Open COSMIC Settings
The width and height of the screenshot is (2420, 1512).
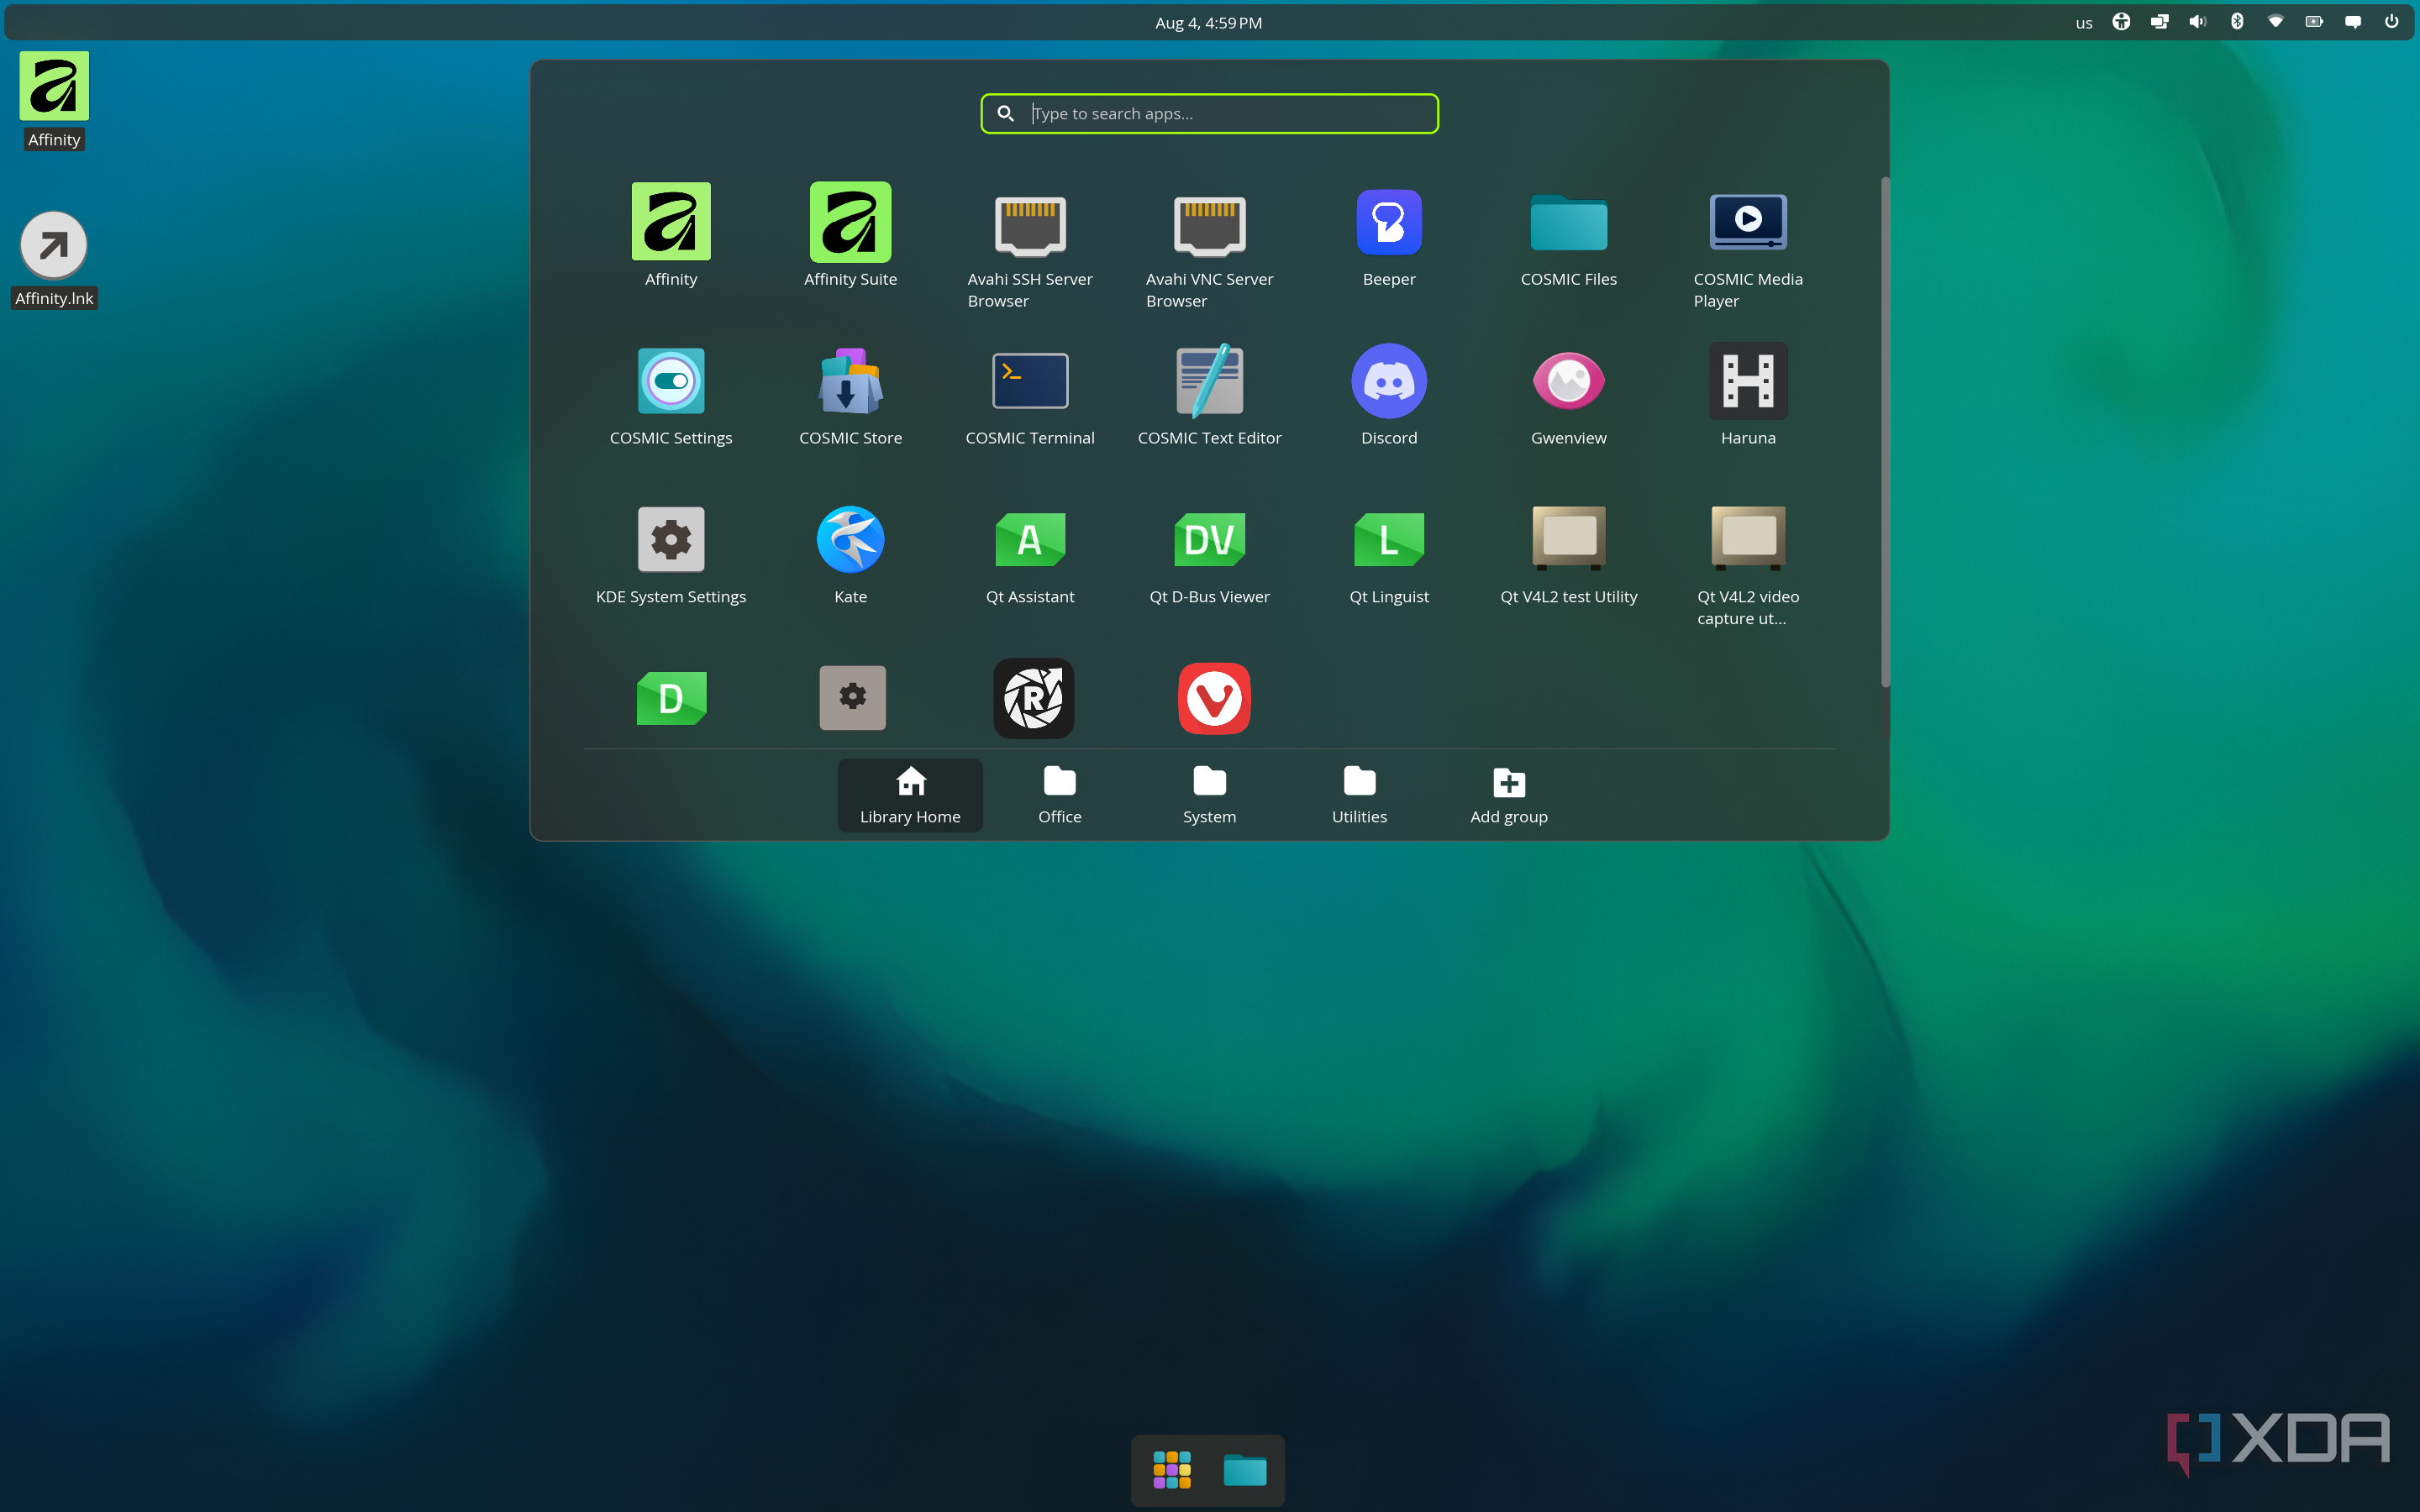pos(671,395)
